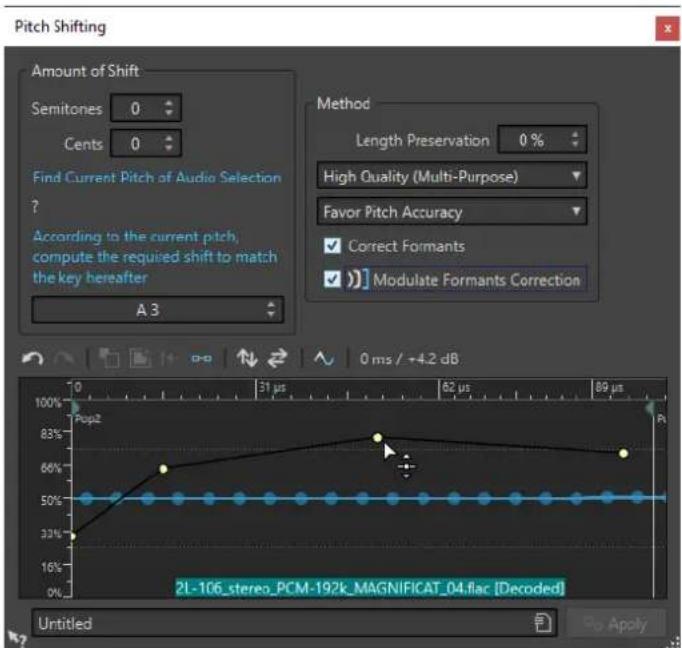Paste the envelope with the toolbar icon
The height and width of the screenshot is (648, 682).
pos(140,359)
